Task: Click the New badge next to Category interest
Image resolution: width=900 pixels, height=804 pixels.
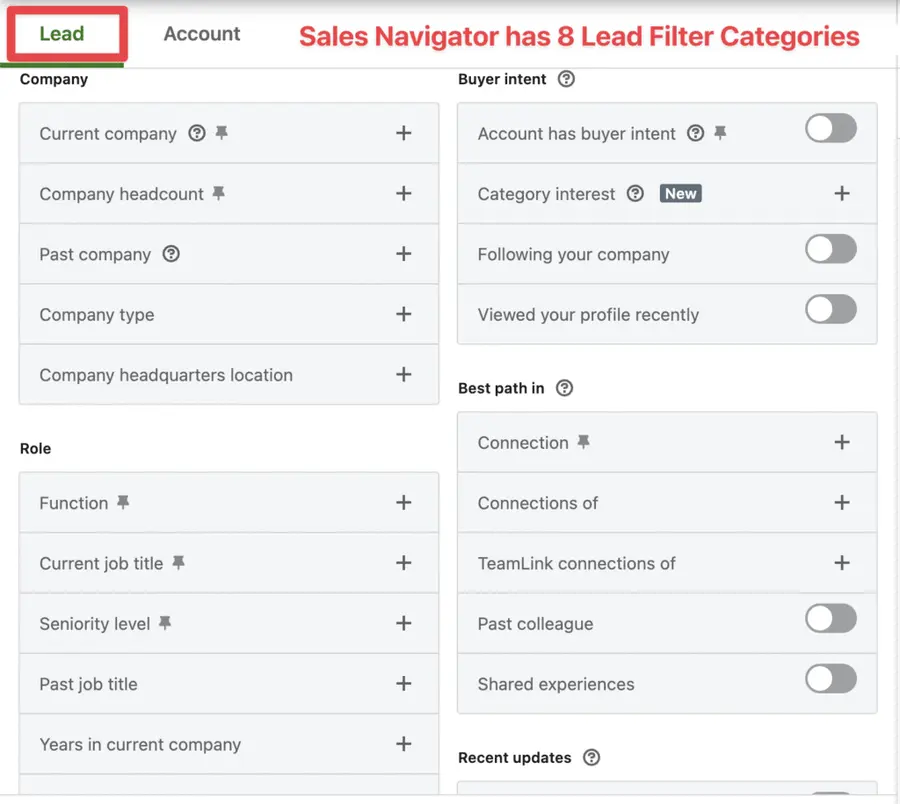Action: 680,193
